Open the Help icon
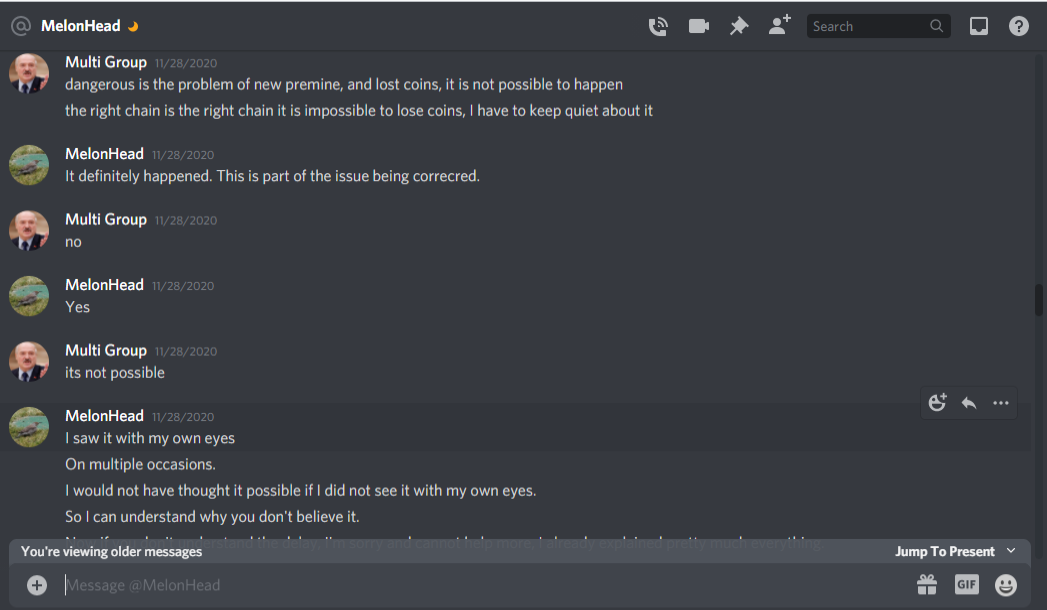This screenshot has height=610, width=1047. point(1019,26)
